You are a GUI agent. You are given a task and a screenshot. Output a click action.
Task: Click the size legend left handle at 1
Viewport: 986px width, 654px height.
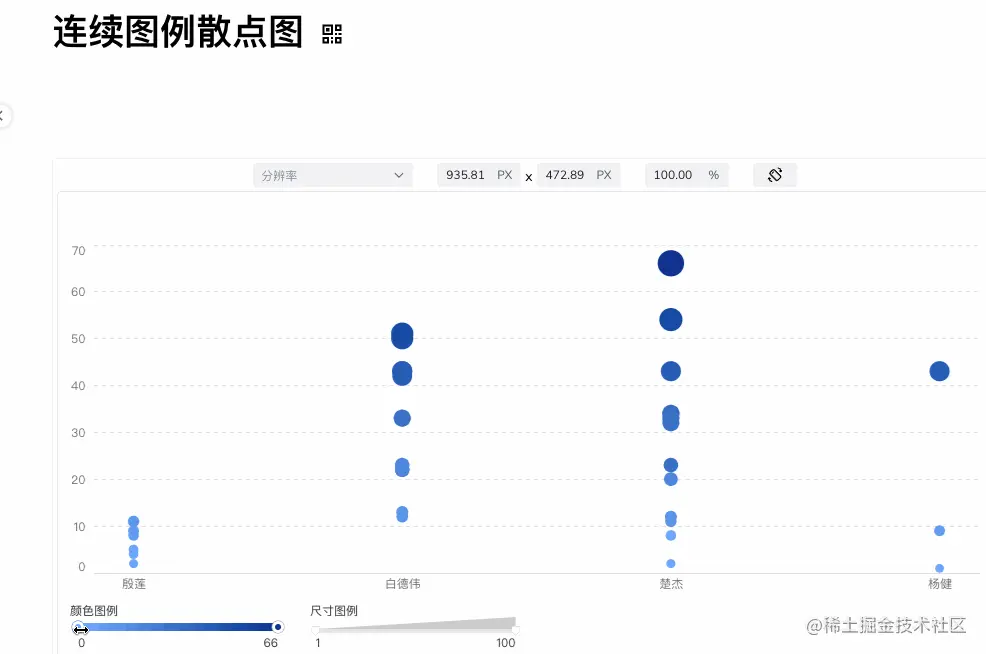point(316,629)
